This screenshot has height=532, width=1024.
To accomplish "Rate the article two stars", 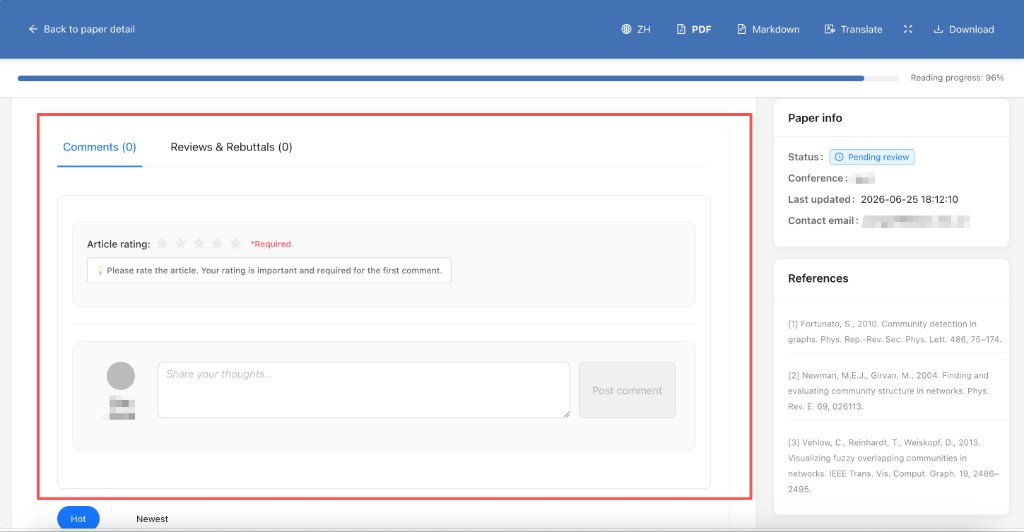I will tap(180, 243).
